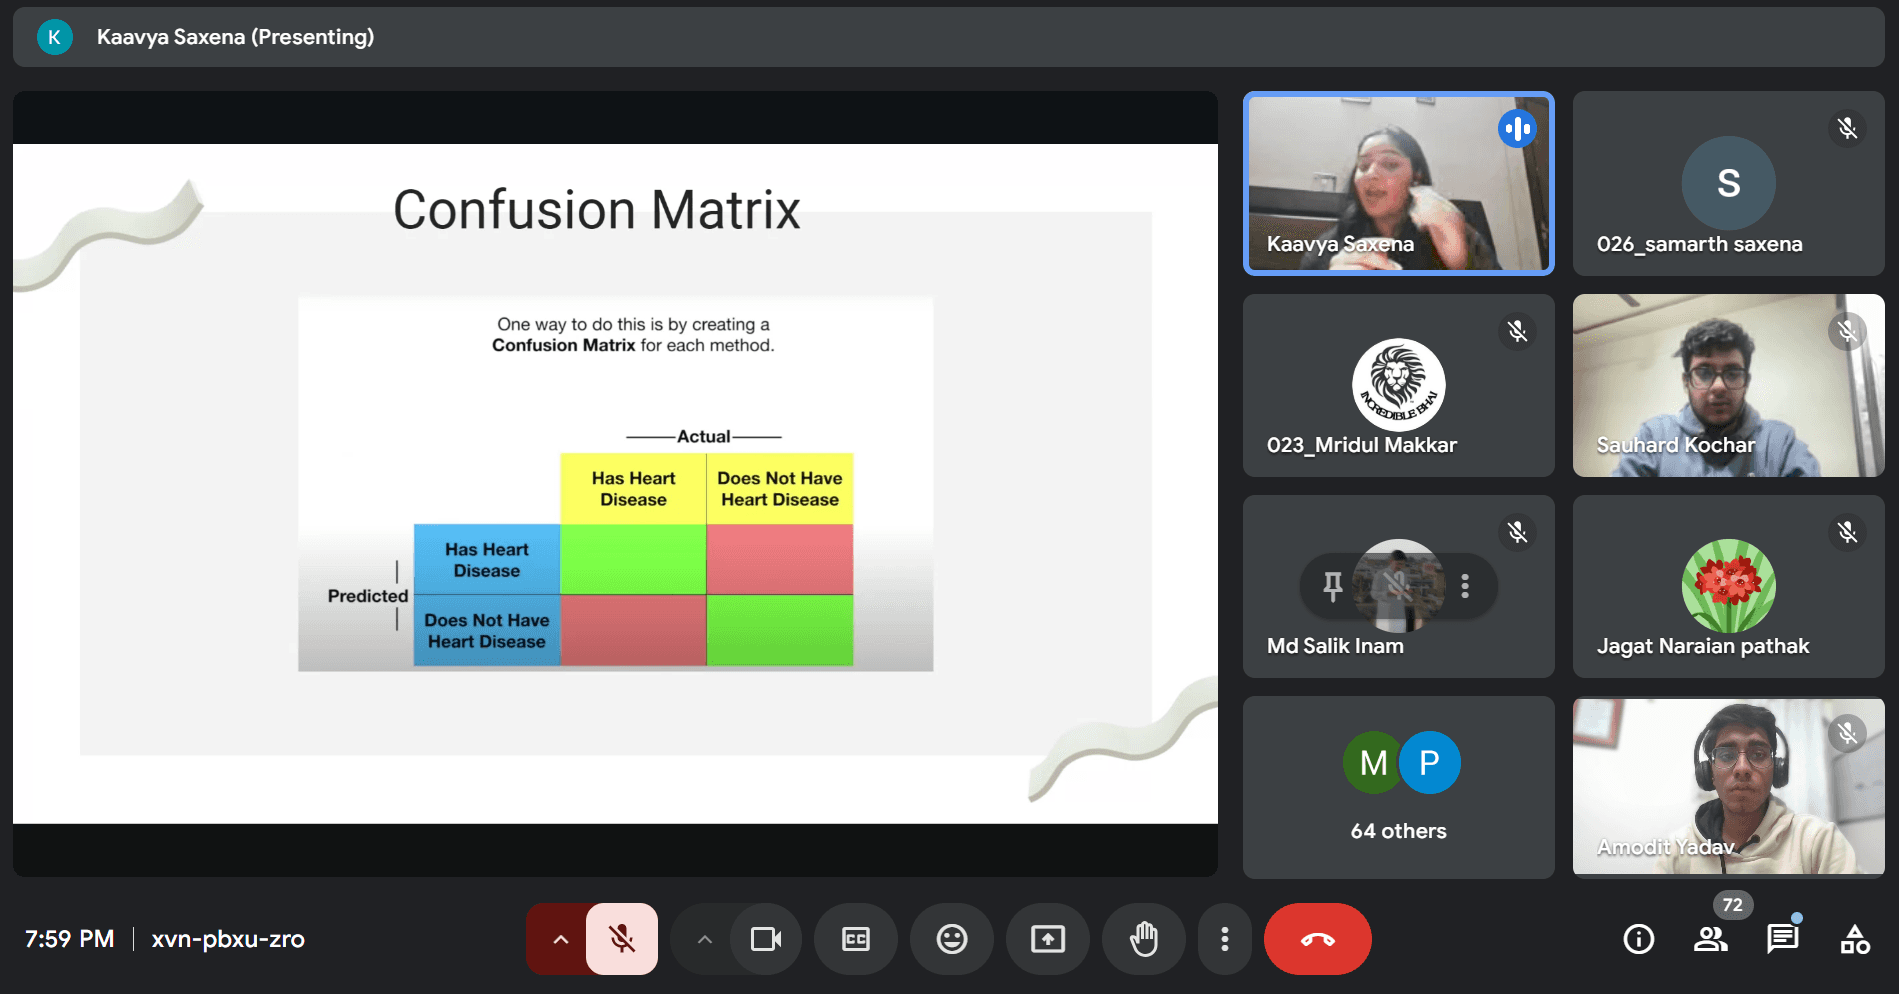Screen dimensions: 1899x994
Task: Open the activities panel
Action: click(1855, 939)
